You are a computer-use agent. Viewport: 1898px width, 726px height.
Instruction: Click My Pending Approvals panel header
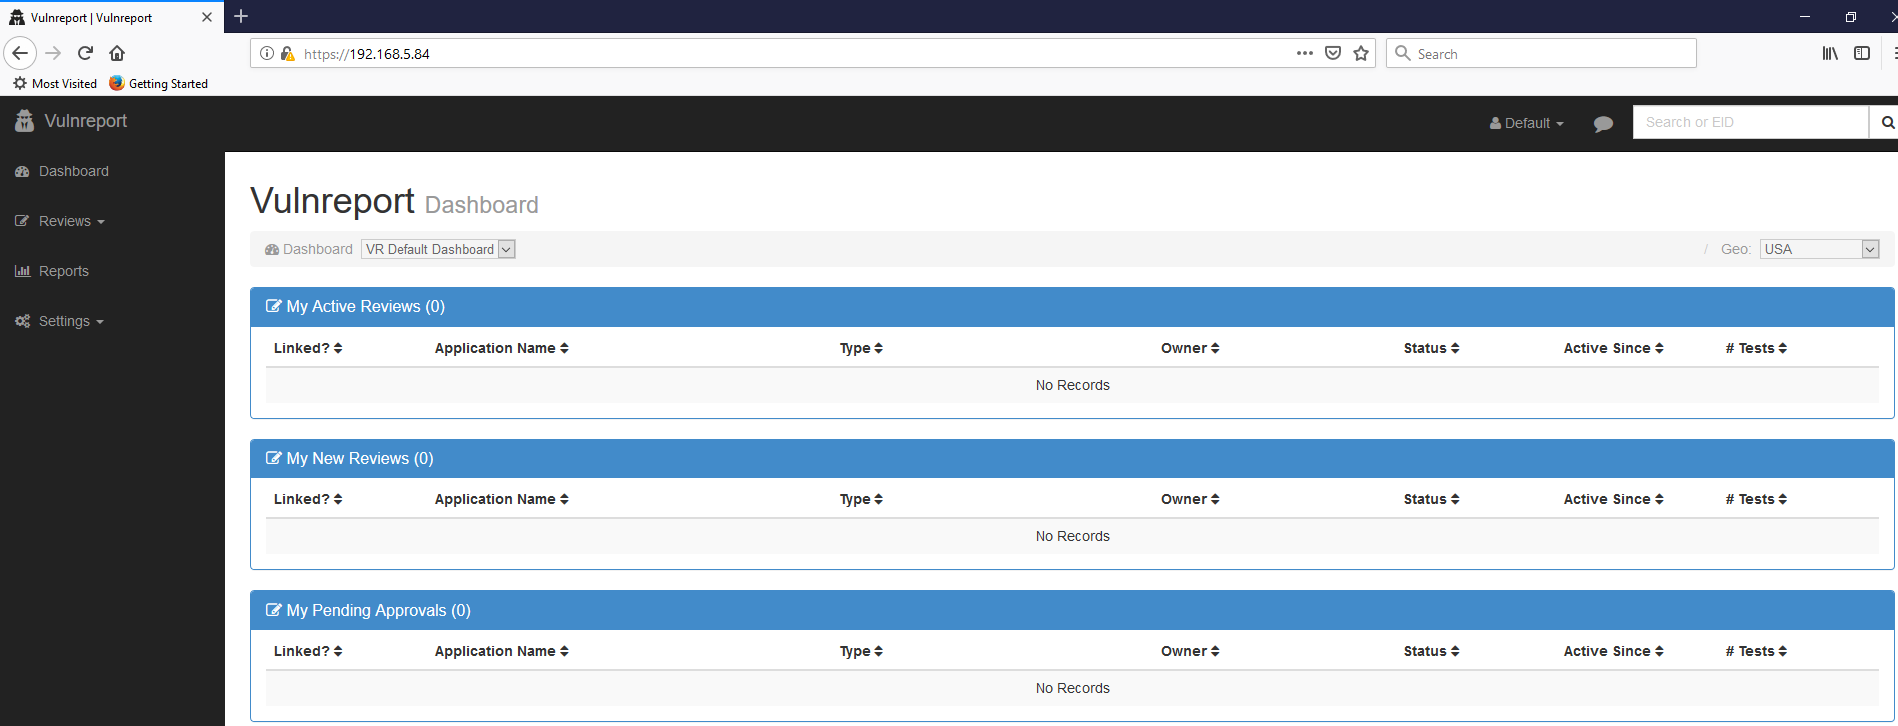1072,610
